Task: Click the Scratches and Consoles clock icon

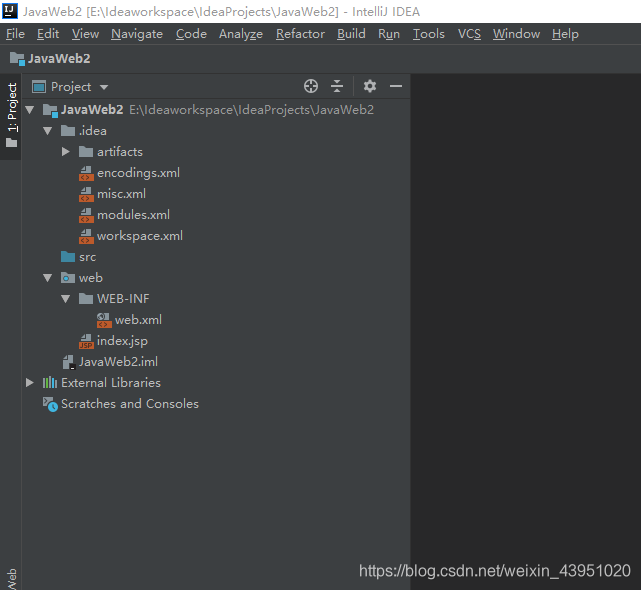Action: tap(50, 404)
